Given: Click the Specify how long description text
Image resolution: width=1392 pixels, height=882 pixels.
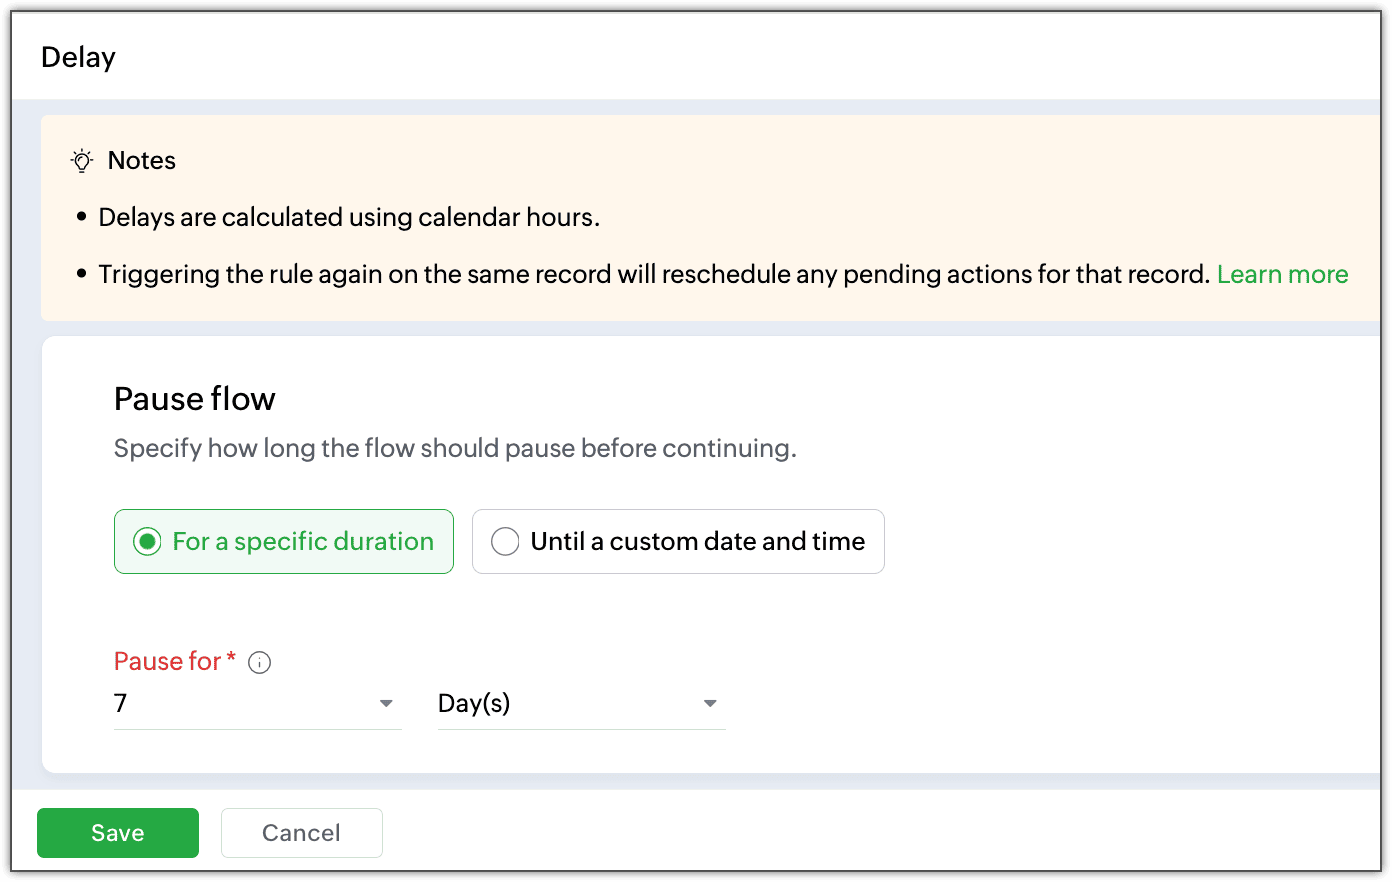Looking at the screenshot, I should click(455, 448).
